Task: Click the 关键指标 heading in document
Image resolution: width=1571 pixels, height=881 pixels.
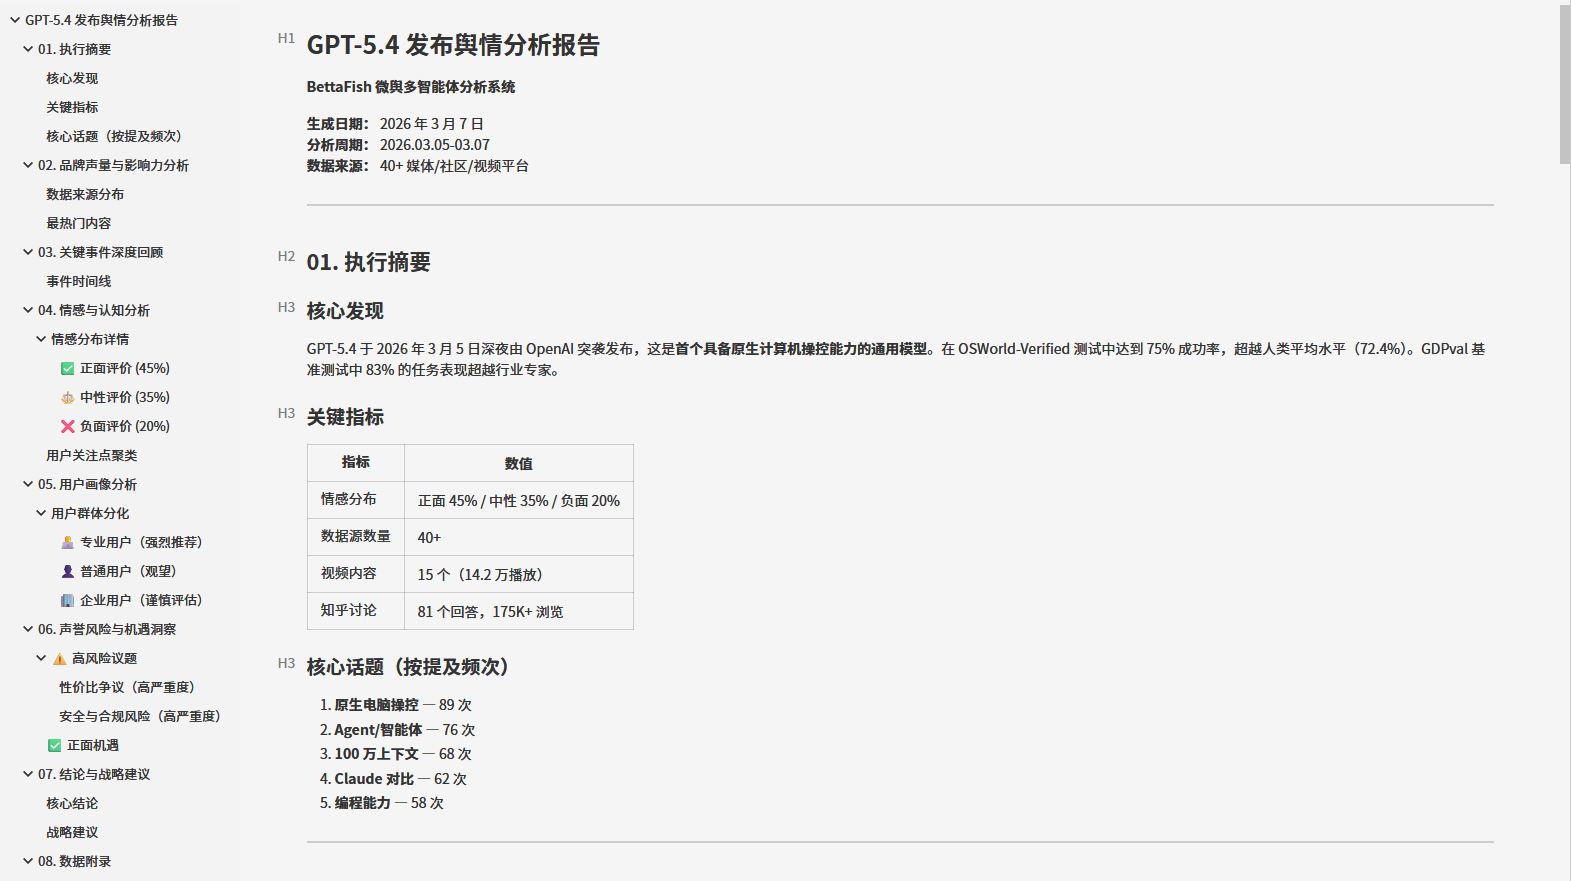Action: click(x=345, y=417)
